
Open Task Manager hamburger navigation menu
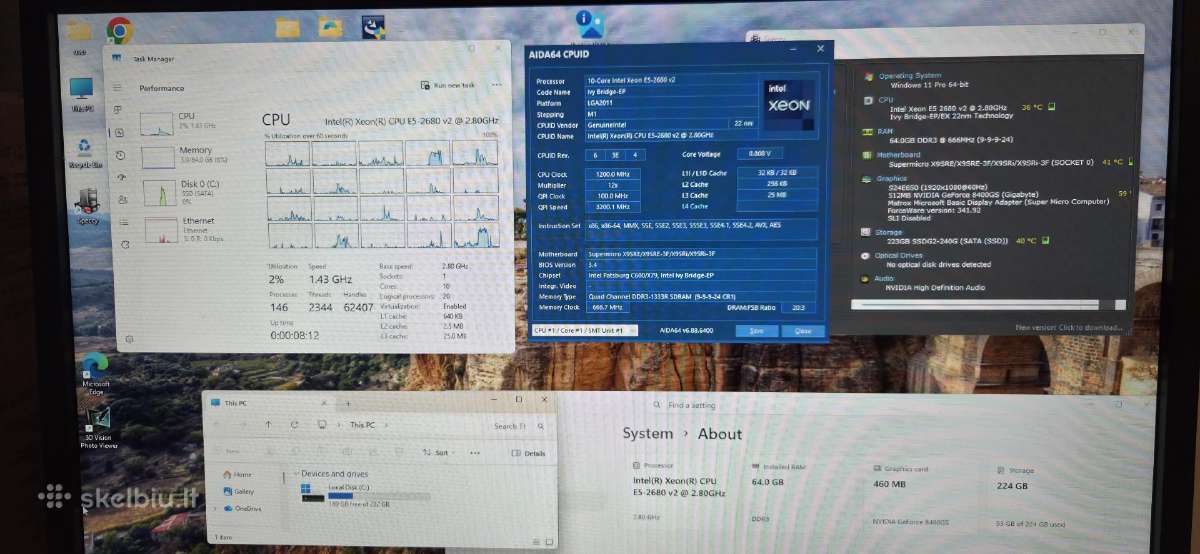118,87
